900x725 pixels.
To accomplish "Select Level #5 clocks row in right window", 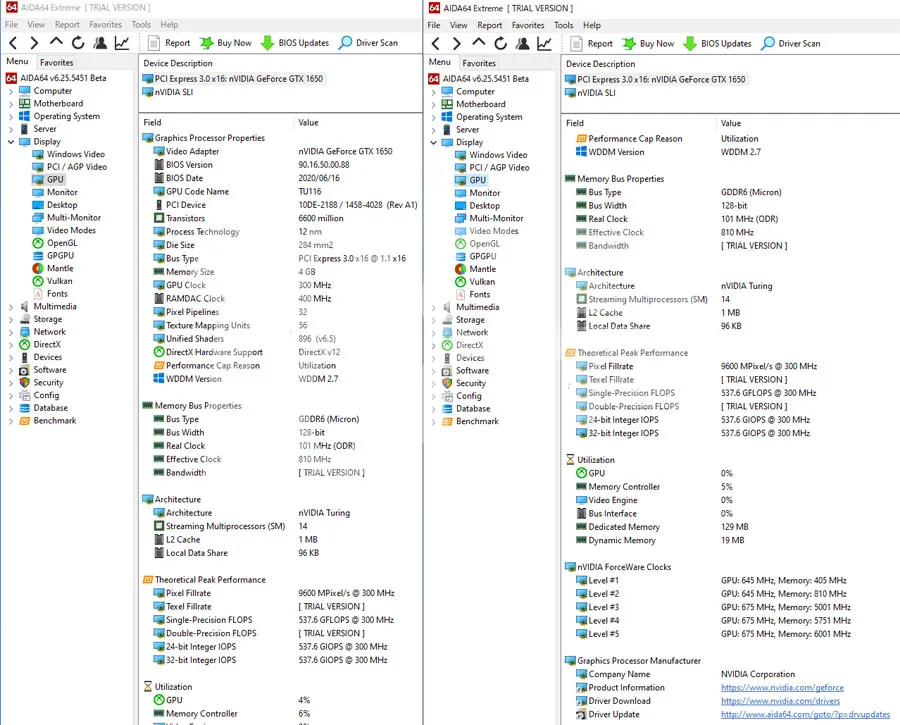I will [730, 634].
